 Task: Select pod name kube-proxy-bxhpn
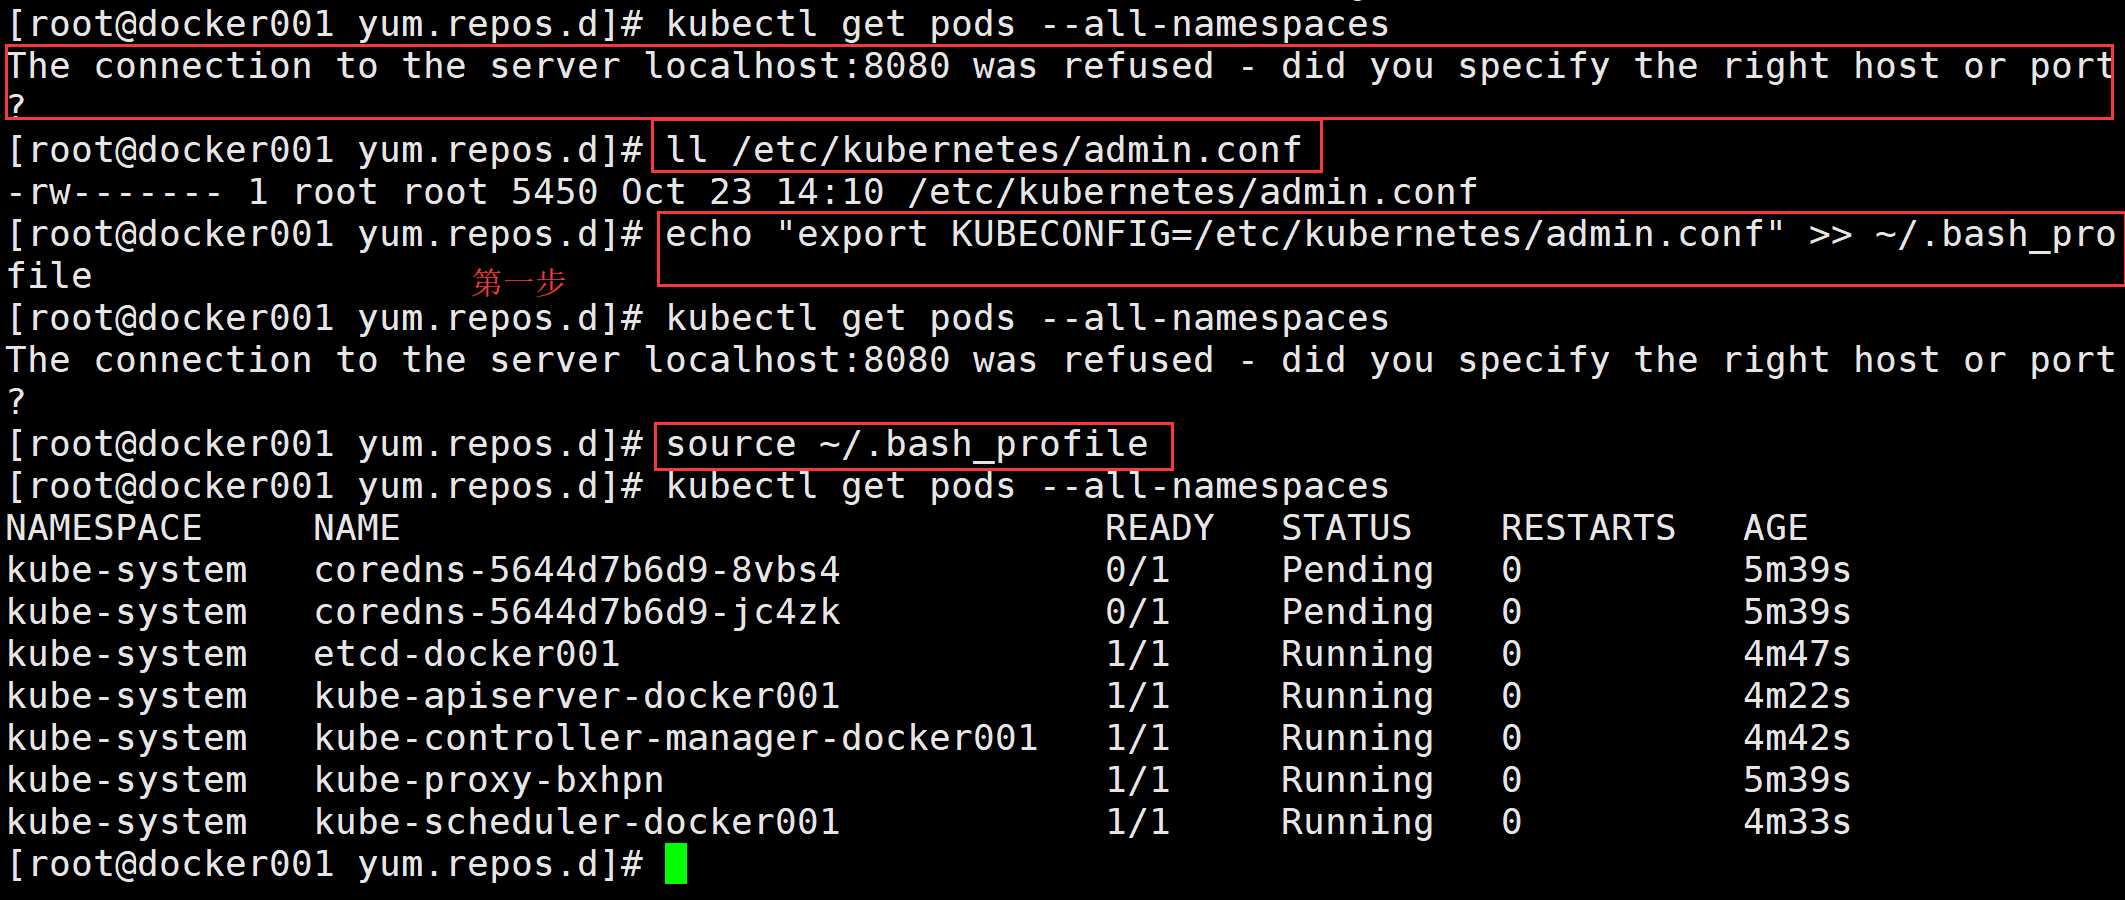[489, 780]
